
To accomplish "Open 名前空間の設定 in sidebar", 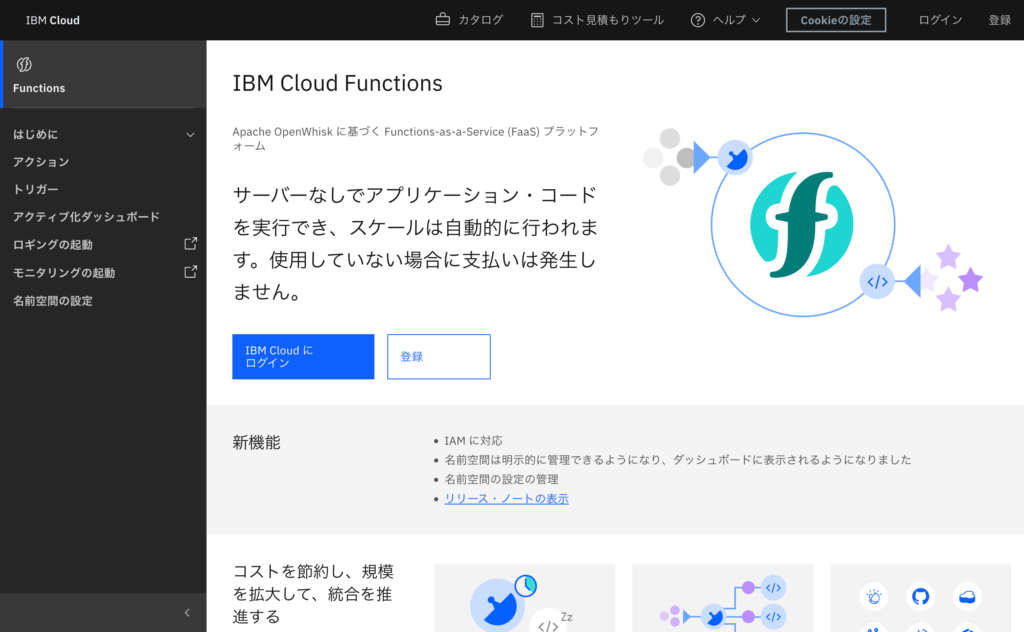I will pyautogui.click(x=53, y=300).
